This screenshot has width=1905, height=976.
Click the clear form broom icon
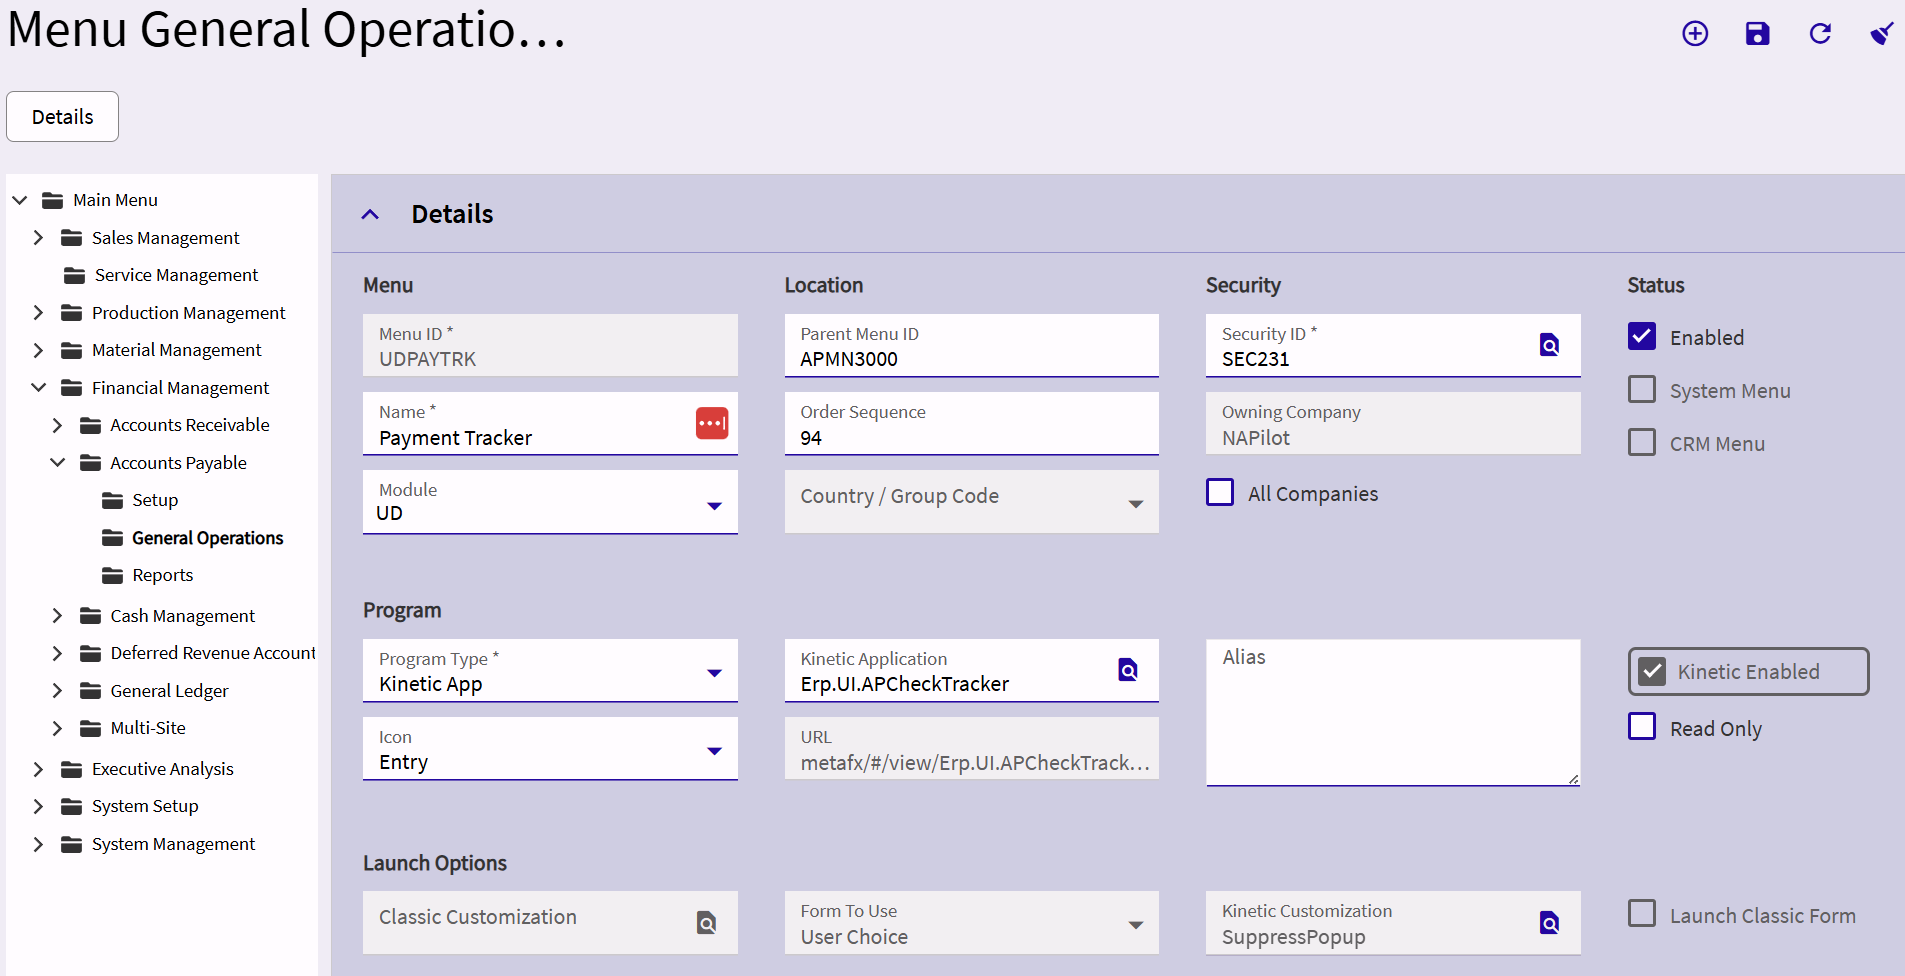pos(1881,34)
